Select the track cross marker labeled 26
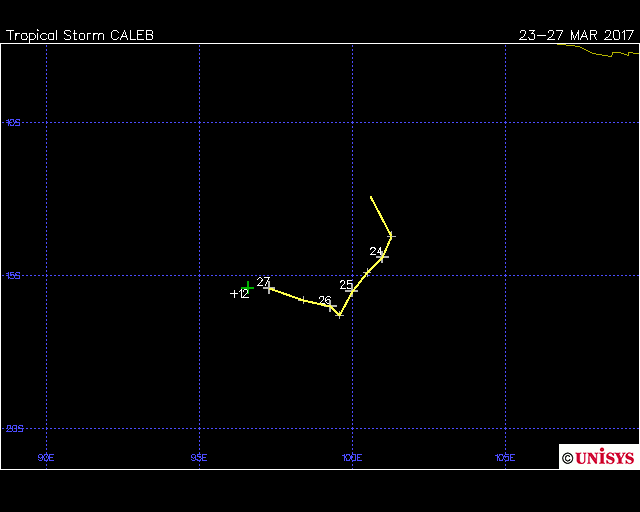The width and height of the screenshot is (640, 512). coord(331,306)
